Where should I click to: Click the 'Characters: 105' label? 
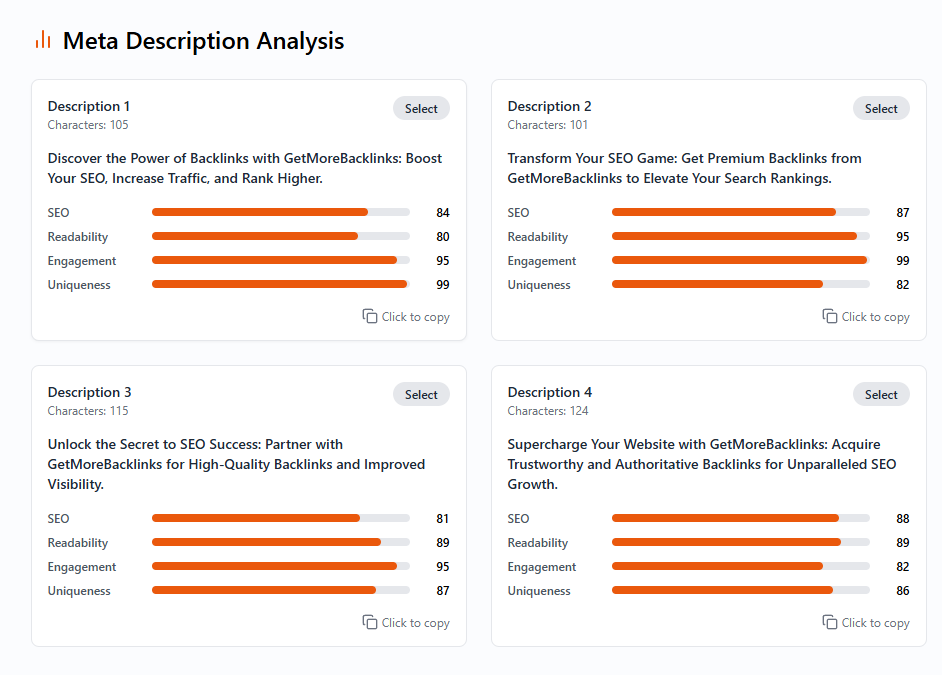click(88, 125)
